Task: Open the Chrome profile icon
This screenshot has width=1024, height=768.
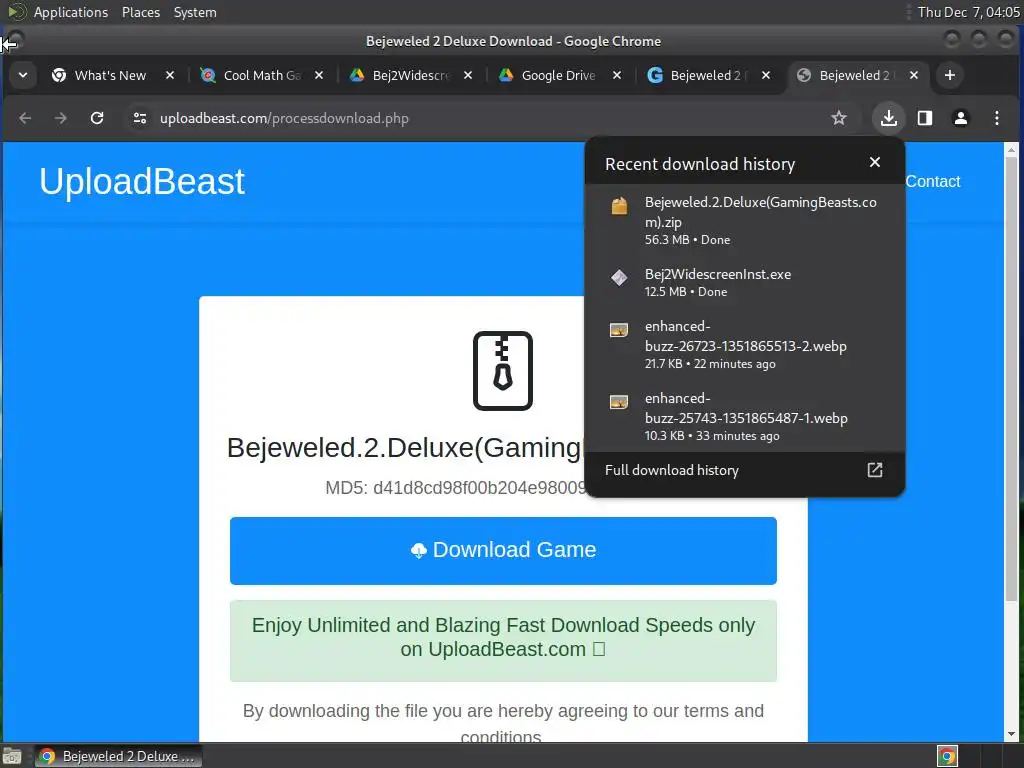Action: point(961,118)
